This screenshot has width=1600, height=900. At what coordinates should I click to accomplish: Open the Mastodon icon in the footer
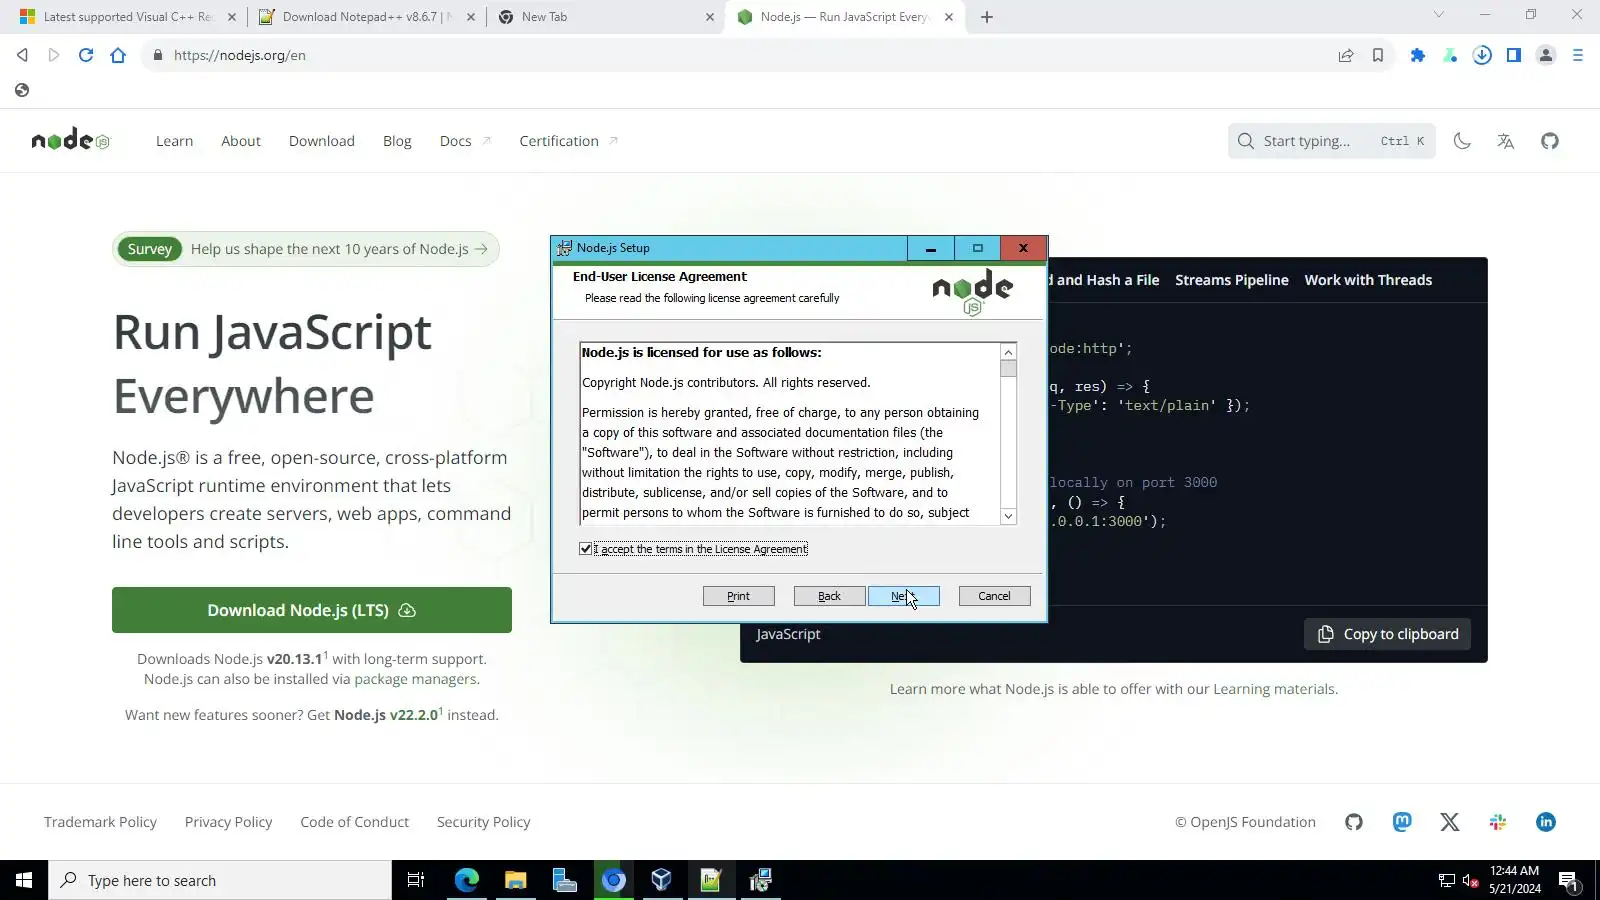click(x=1402, y=822)
